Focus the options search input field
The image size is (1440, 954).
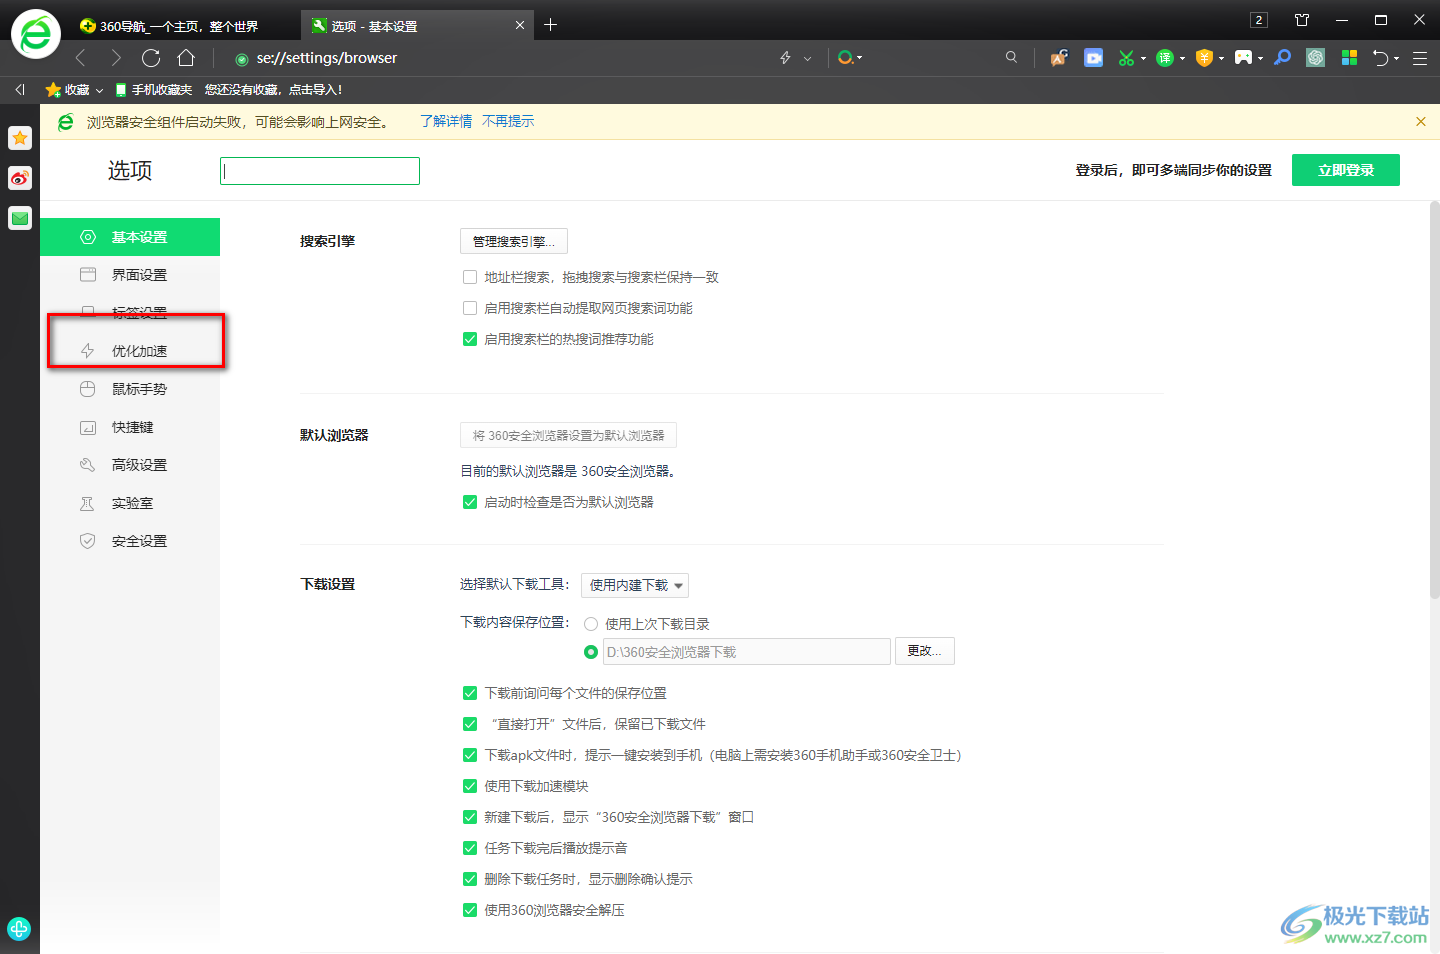pyautogui.click(x=320, y=171)
